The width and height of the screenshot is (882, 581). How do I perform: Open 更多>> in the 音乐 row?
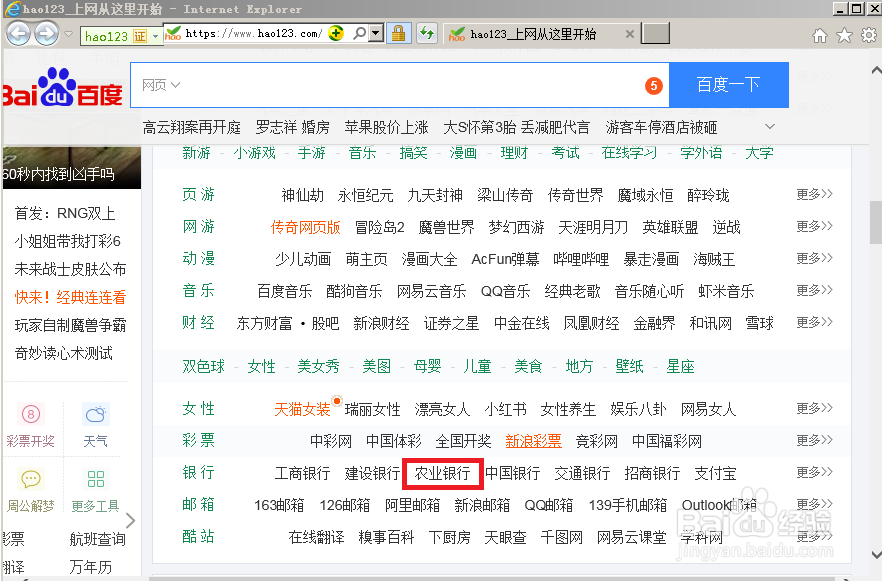814,290
